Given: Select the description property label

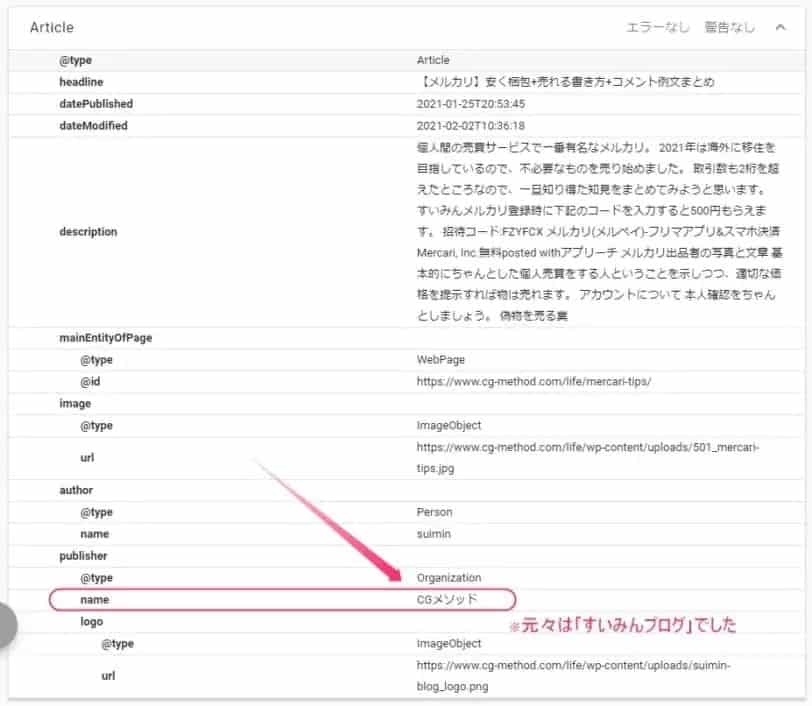Looking at the screenshot, I should click(x=88, y=232).
